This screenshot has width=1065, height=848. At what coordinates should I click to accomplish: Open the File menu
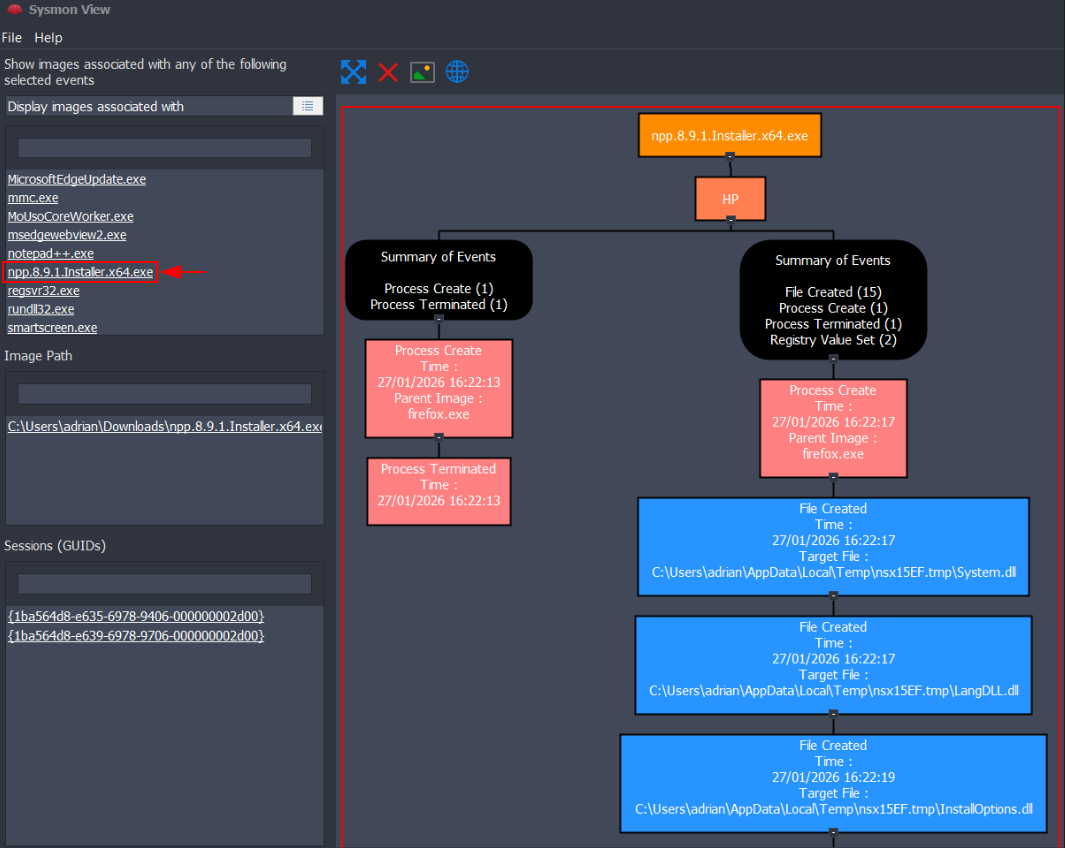point(12,38)
